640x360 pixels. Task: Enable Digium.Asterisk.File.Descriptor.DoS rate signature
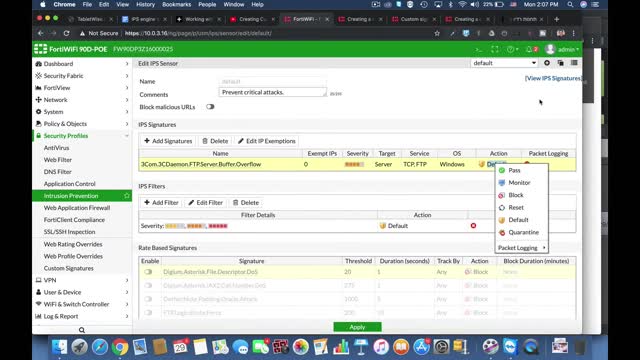point(148,271)
